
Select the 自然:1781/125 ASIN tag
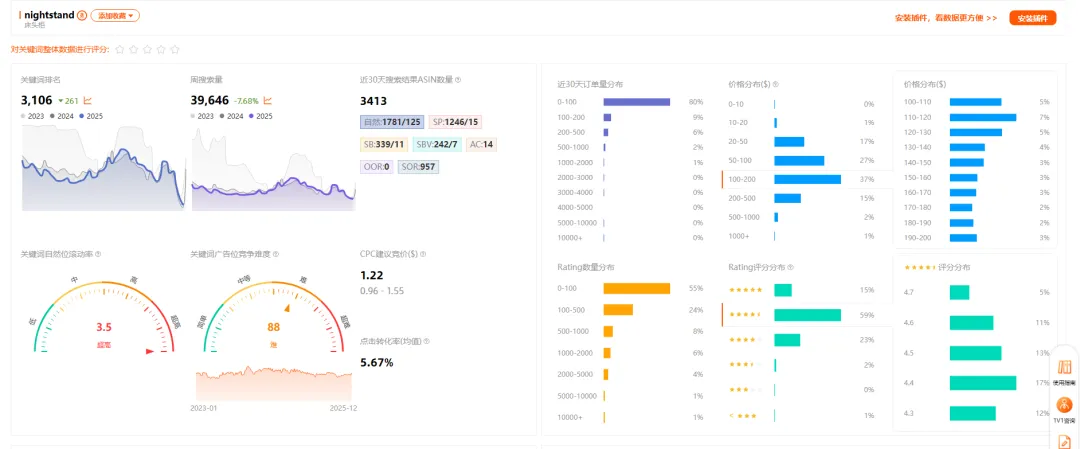(391, 122)
